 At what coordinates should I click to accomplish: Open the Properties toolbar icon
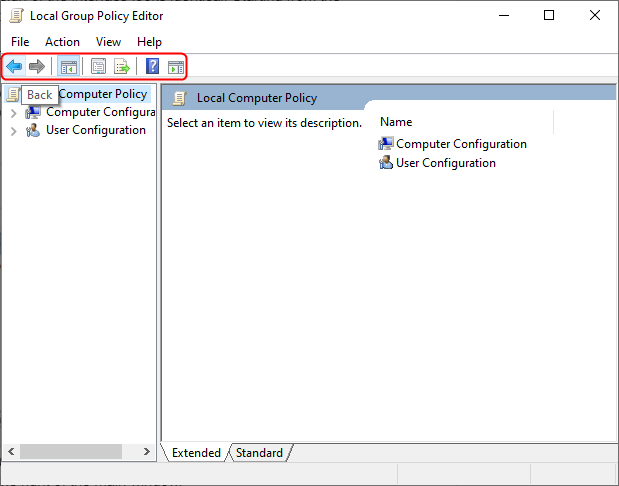tap(98, 66)
